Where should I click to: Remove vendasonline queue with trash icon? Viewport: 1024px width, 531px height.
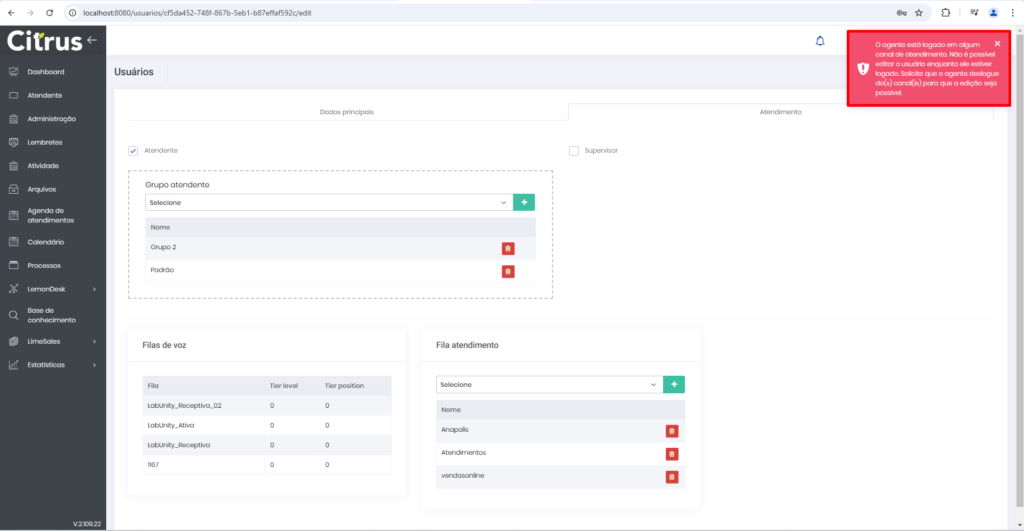(x=672, y=477)
